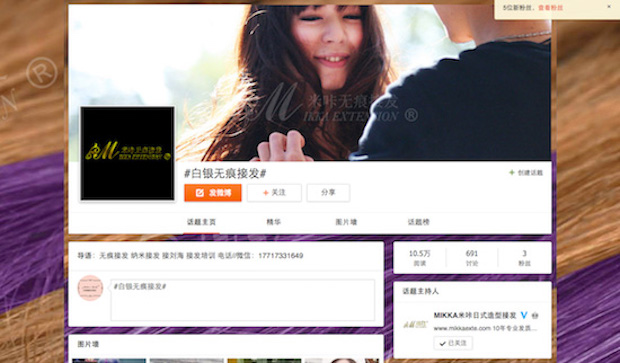This screenshot has width=620, height=363.
Task: Open MIKKA米咪日式造型接发 host profile link
Action: [475, 315]
